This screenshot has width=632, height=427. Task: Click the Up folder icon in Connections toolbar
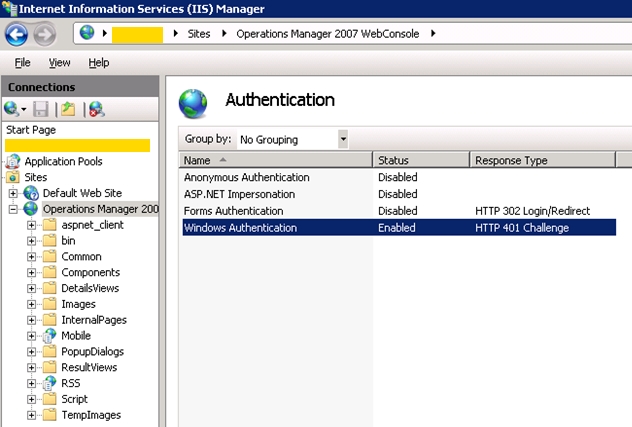68,109
